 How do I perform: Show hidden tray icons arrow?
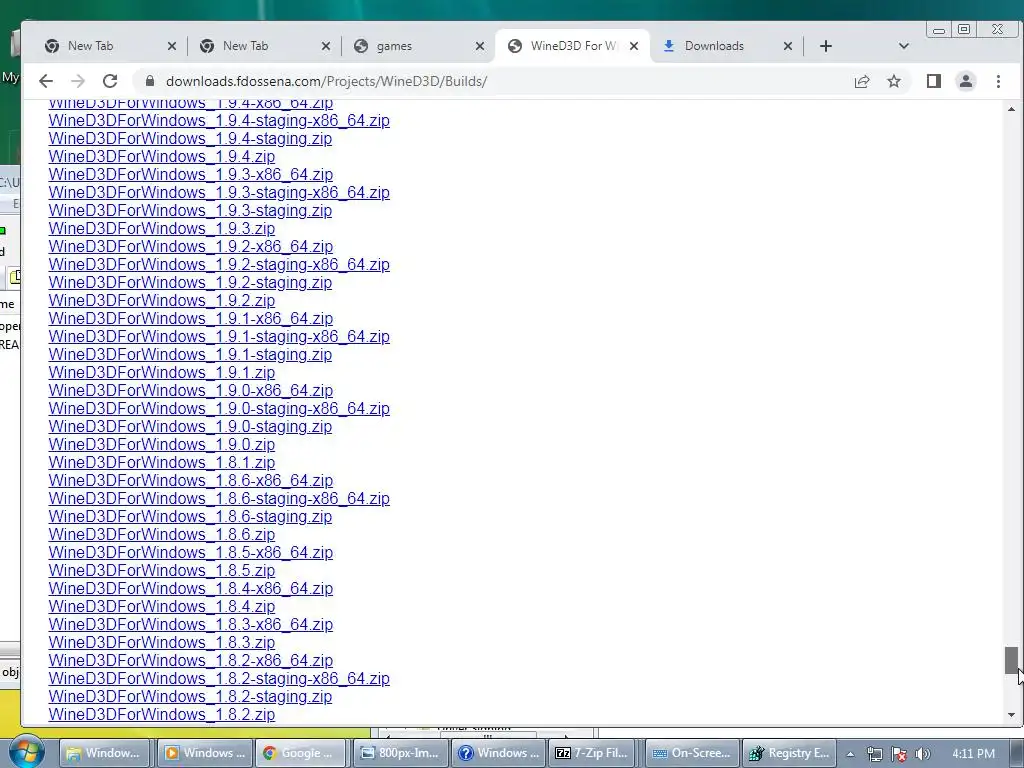pos(850,754)
